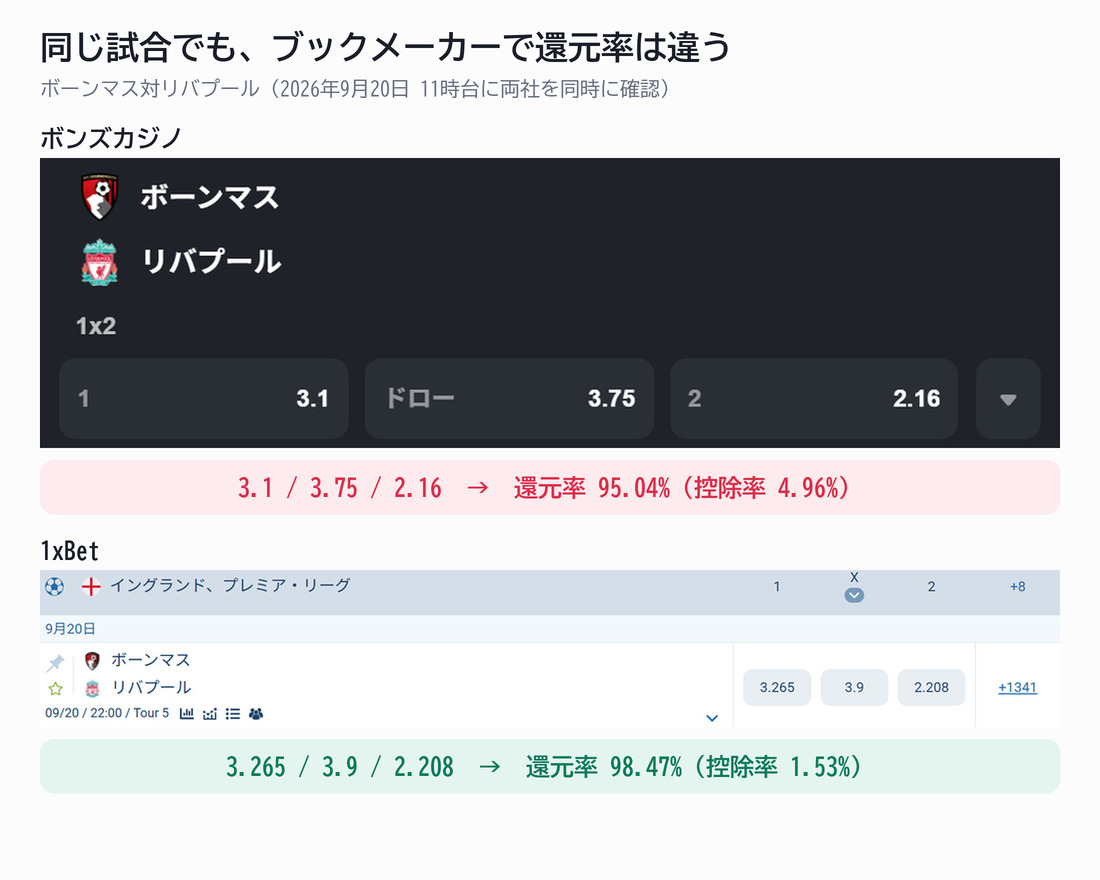Open イングランド、プレミア・リーグ league title
1100x880 pixels.
coord(230,585)
